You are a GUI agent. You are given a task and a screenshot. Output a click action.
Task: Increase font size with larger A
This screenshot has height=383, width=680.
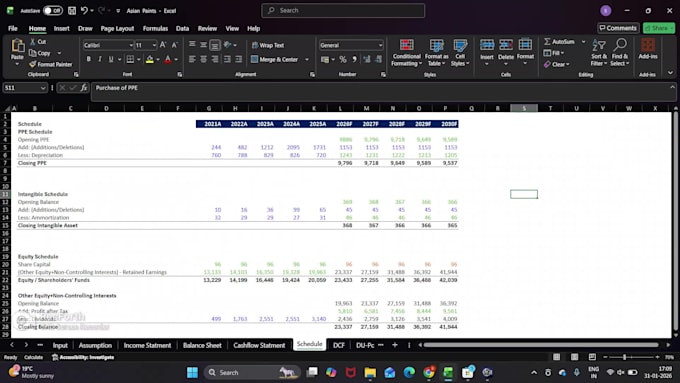(163, 45)
